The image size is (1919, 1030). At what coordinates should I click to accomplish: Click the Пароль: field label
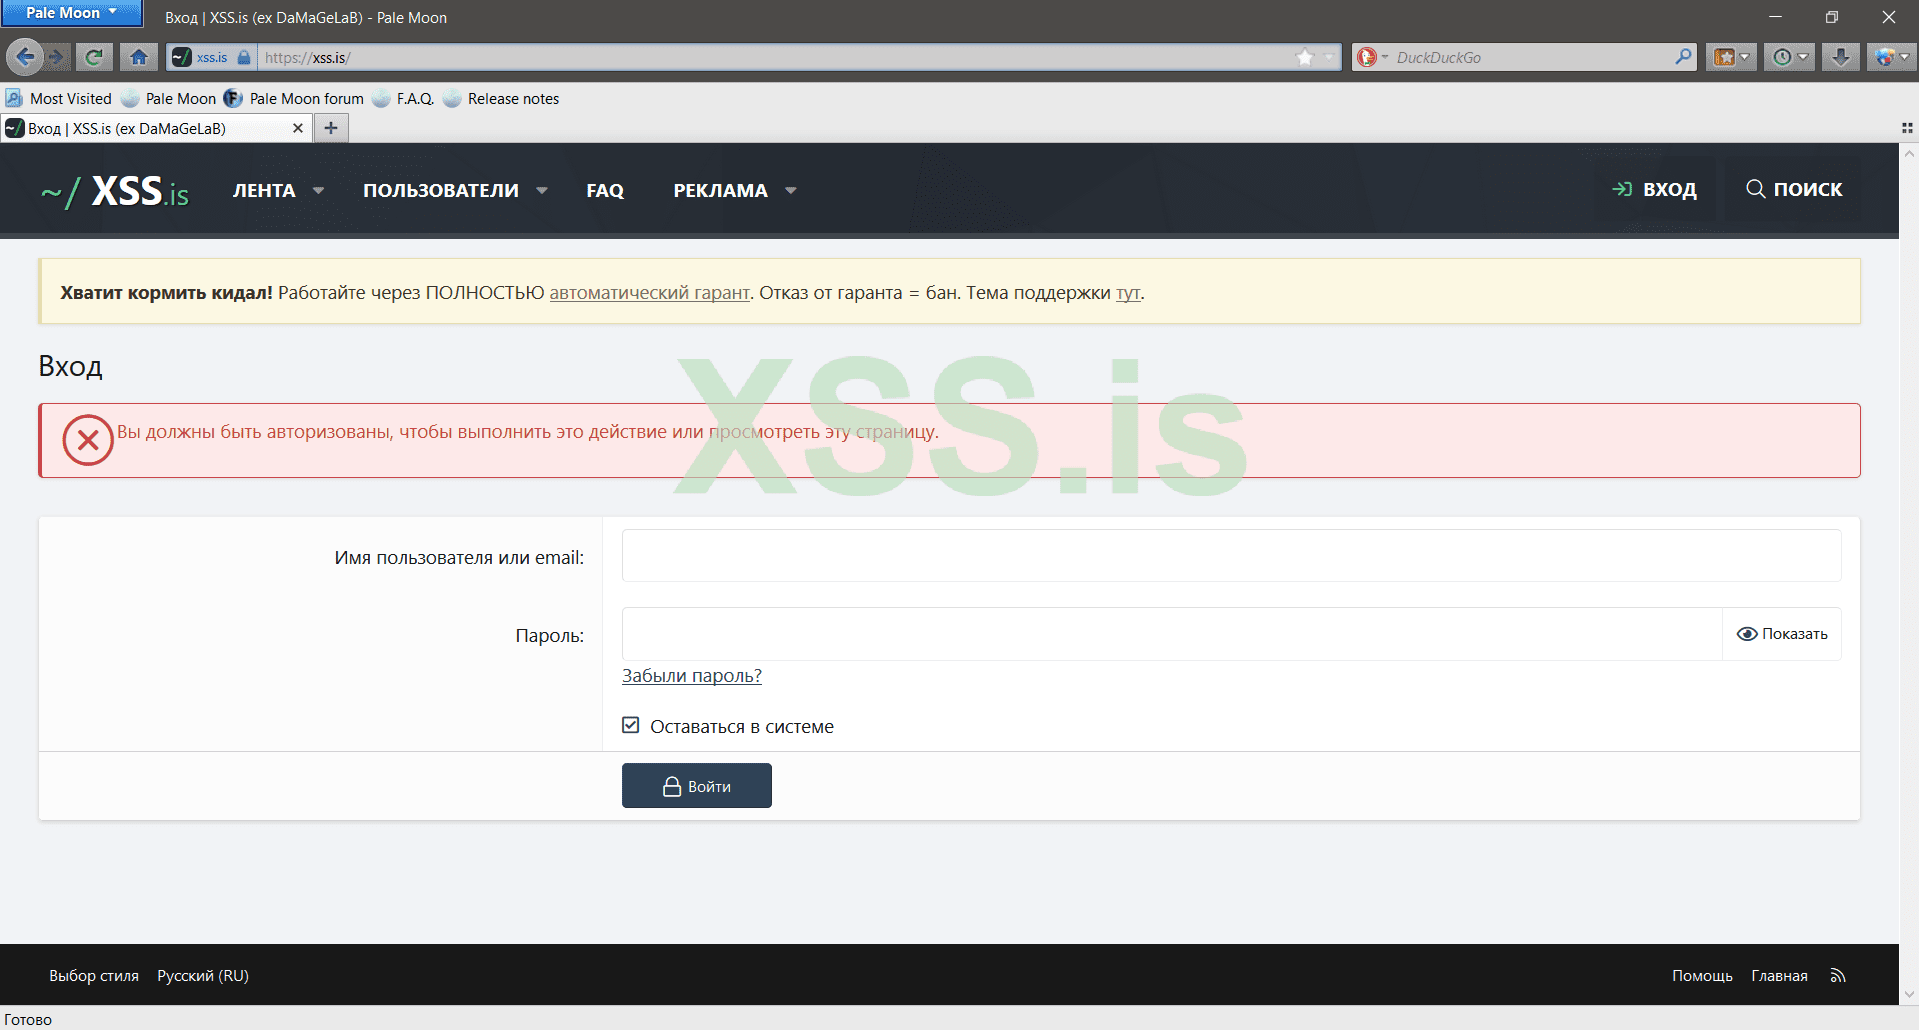550,635
